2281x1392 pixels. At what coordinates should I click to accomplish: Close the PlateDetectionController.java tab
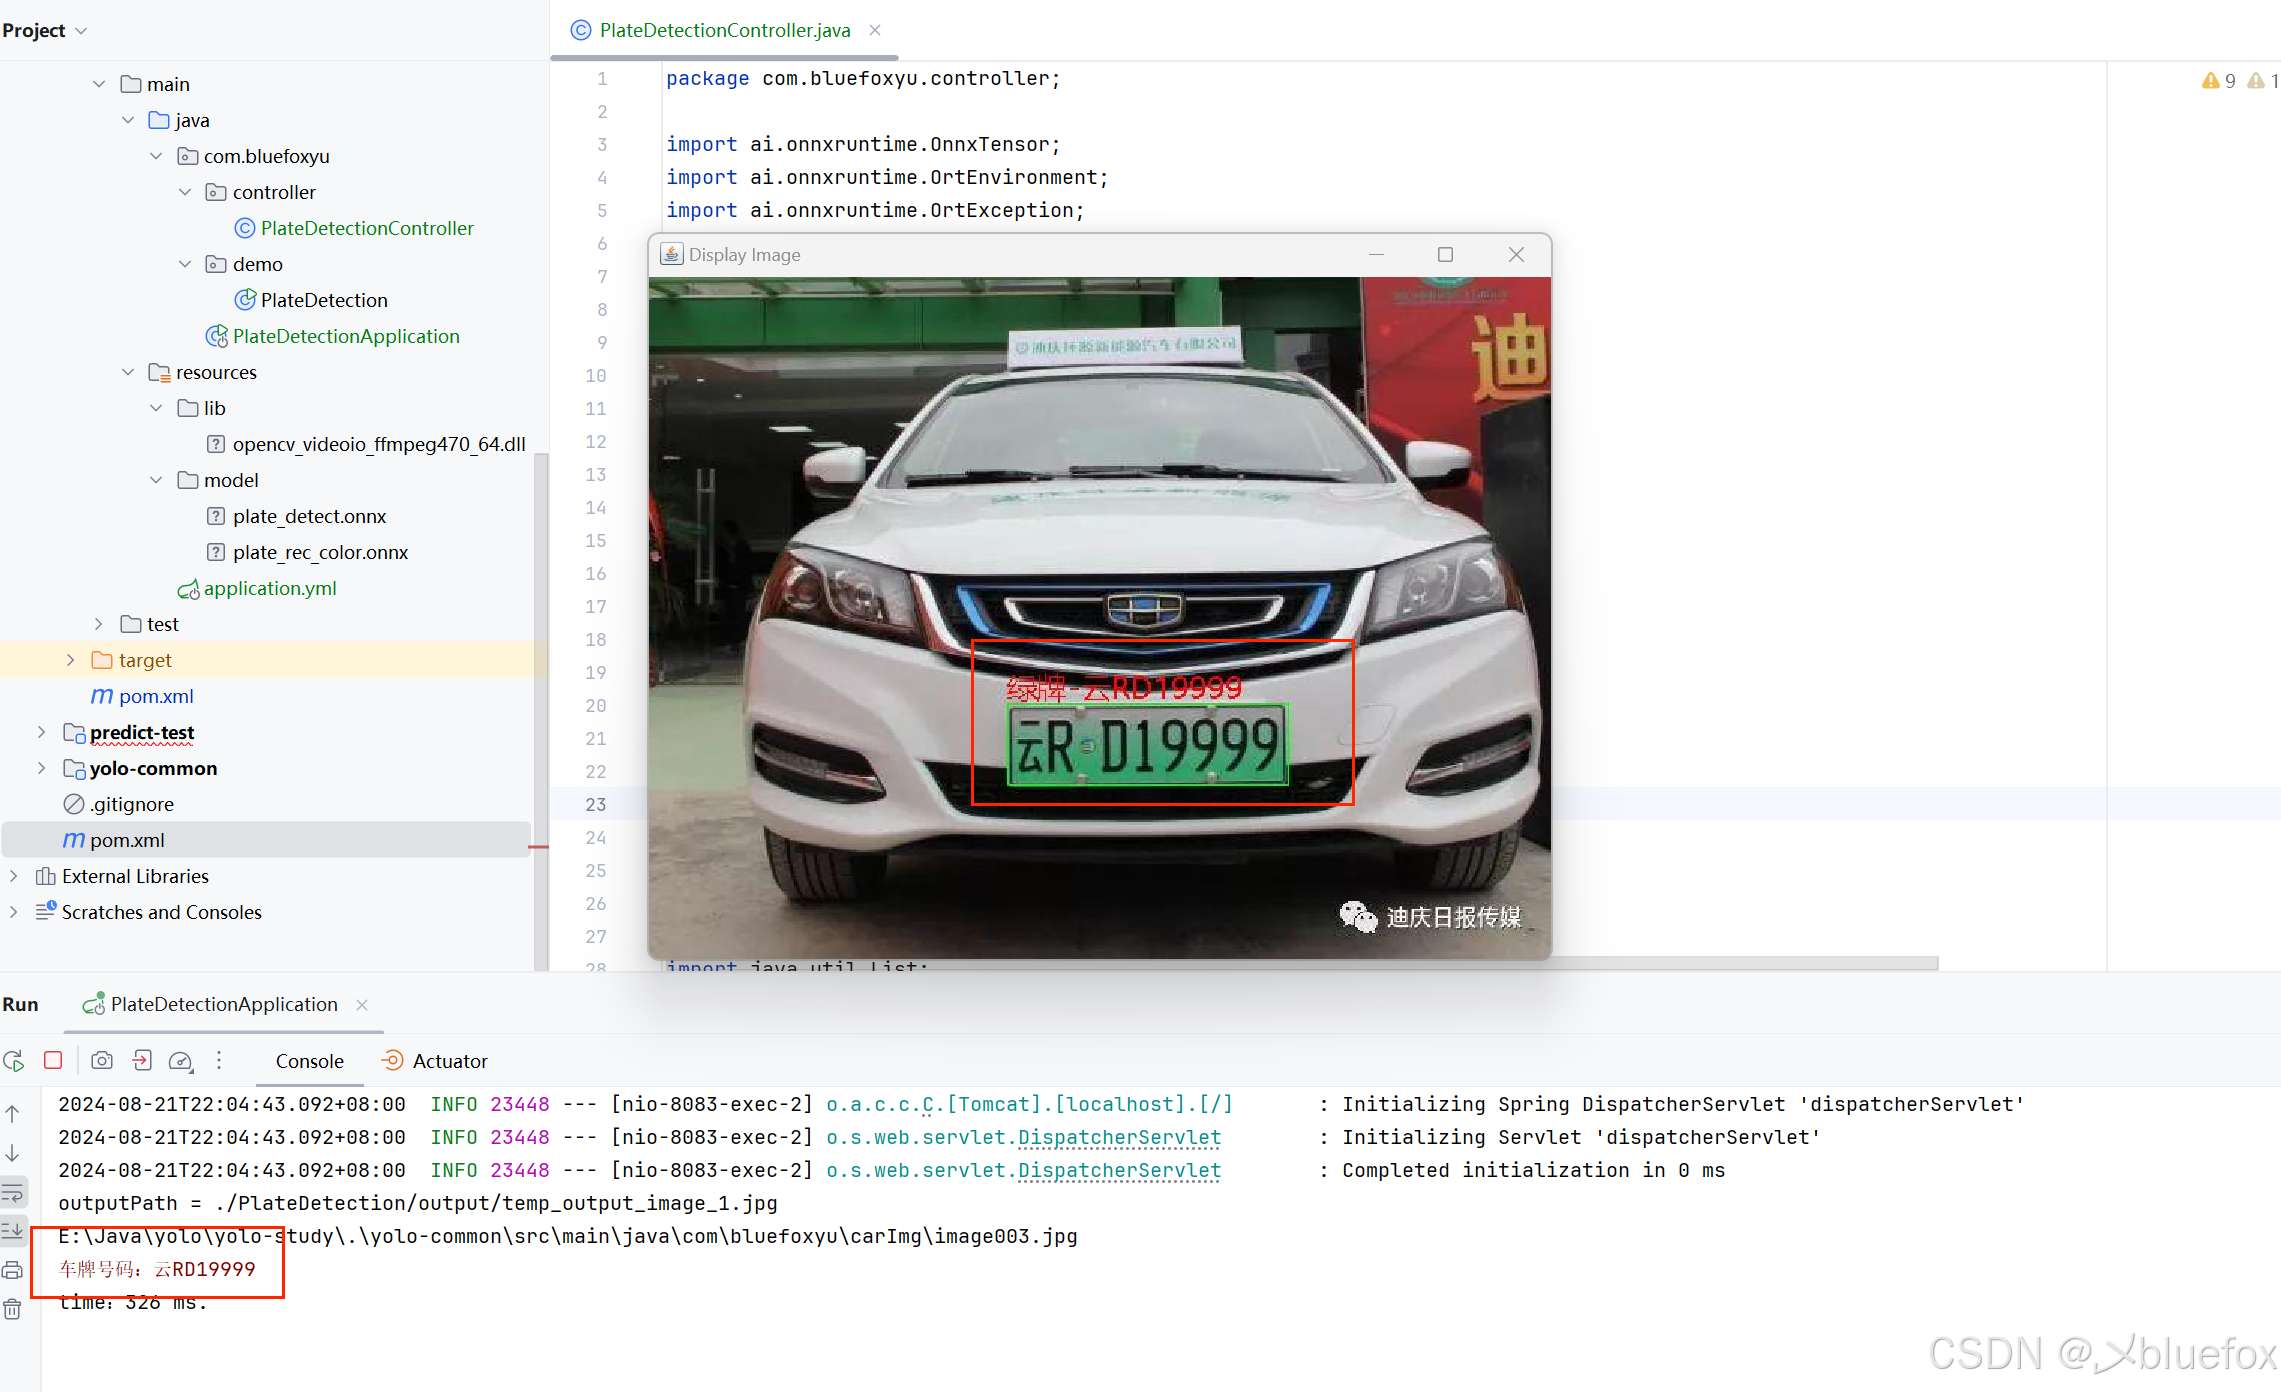875,30
